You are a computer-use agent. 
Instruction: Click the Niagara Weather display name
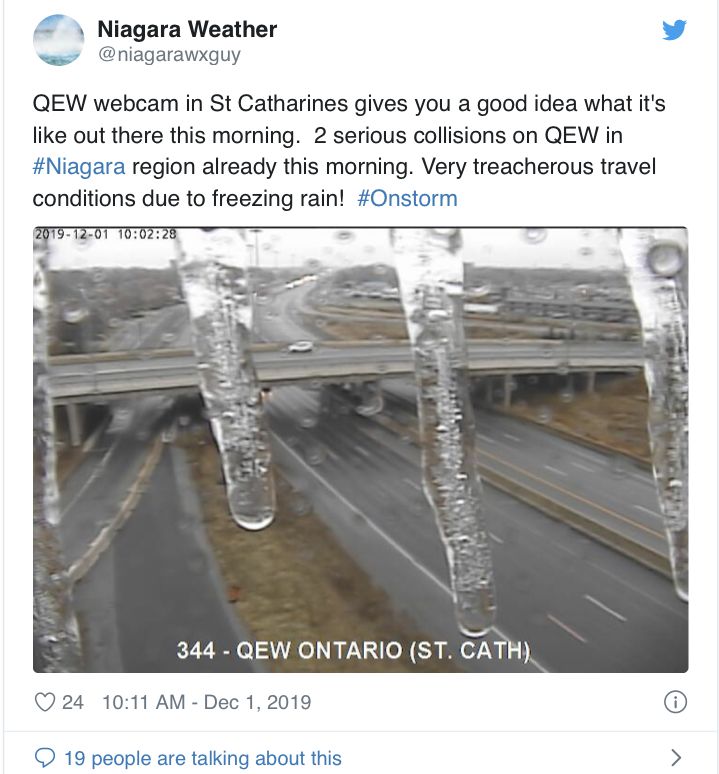(x=187, y=30)
